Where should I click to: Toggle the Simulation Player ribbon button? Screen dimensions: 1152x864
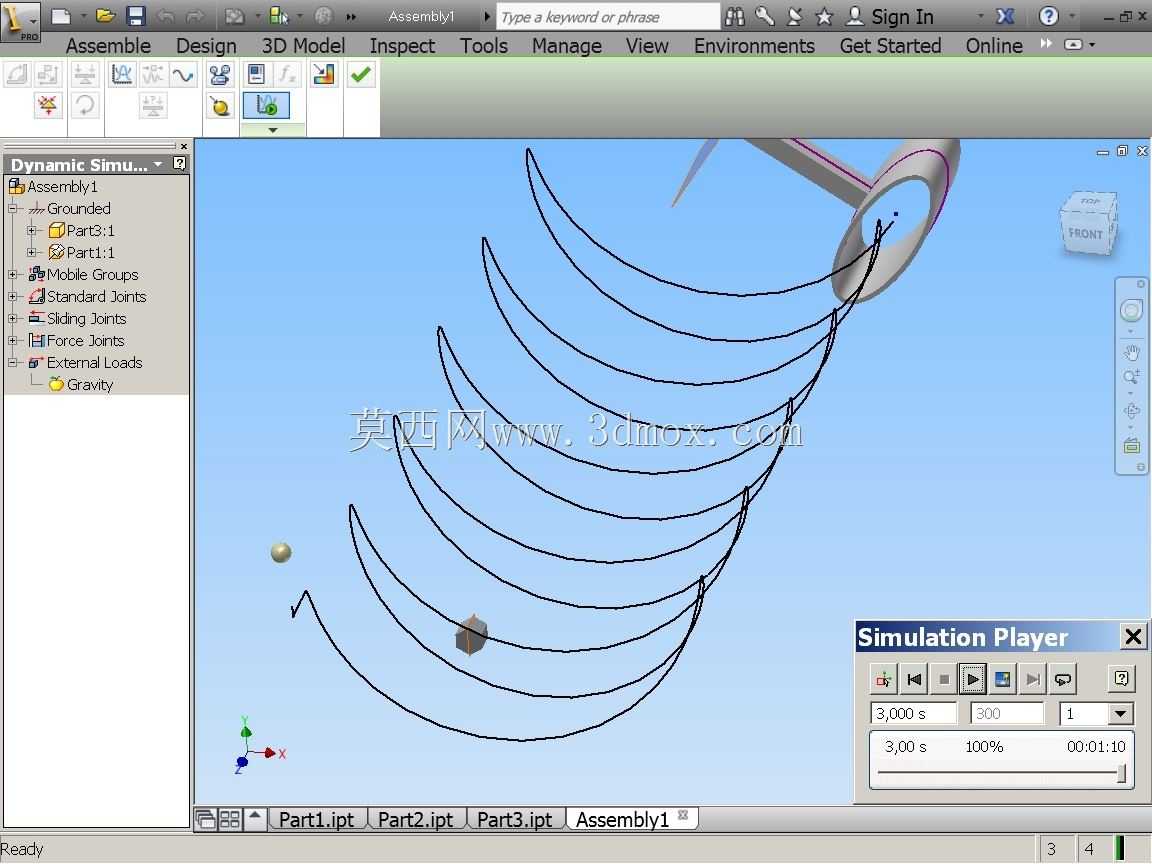[266, 105]
